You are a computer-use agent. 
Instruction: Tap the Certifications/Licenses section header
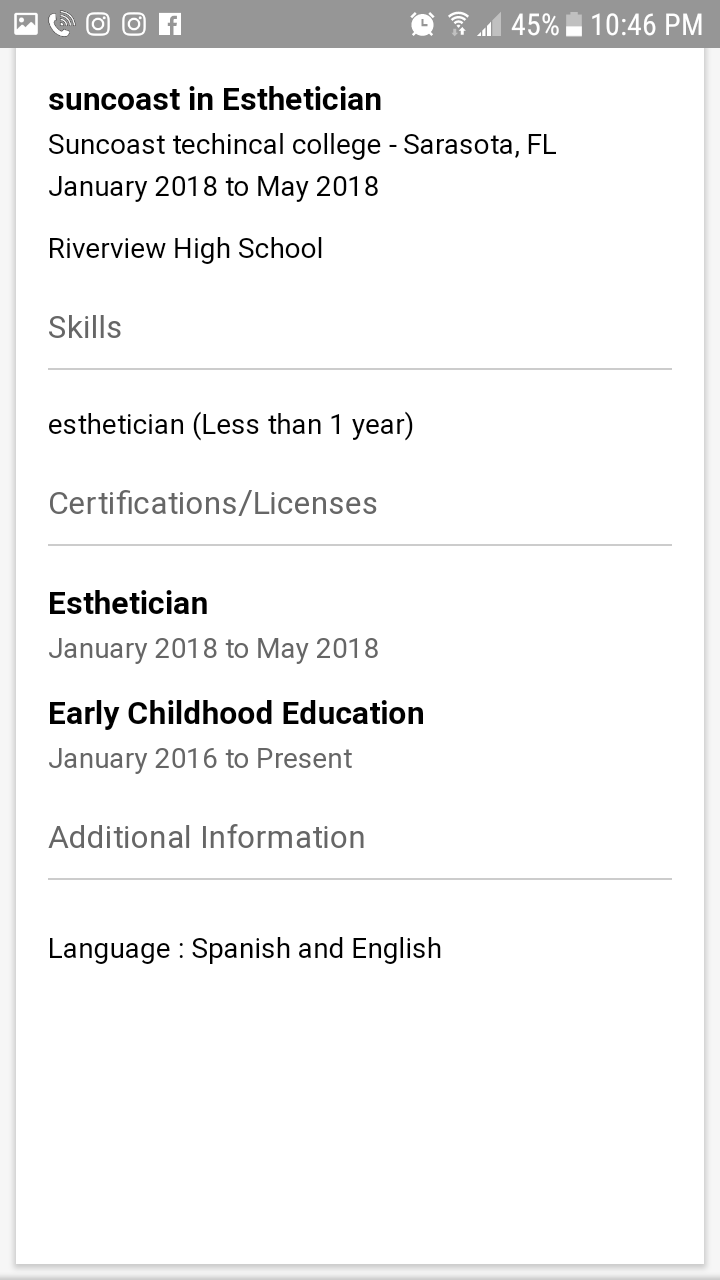click(x=213, y=503)
